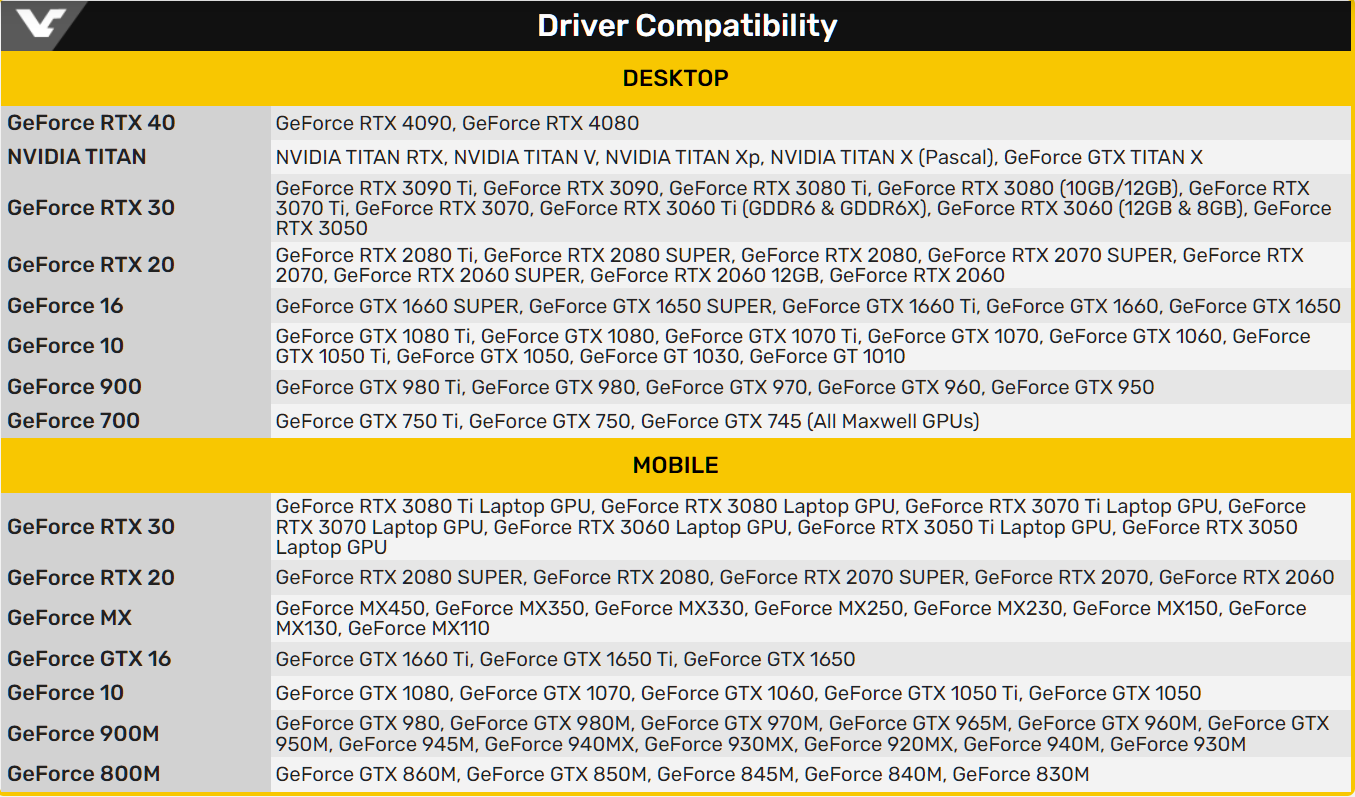Click the "GeForce GTX 1660 SUPER" entry

397,306
